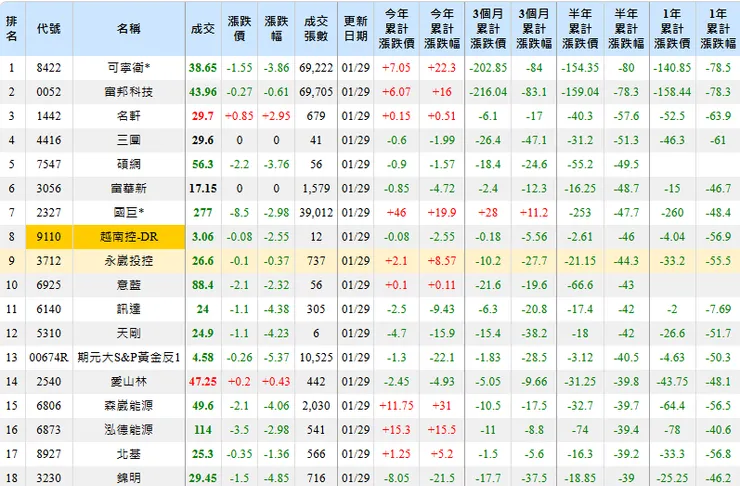The image size is (740, 486).
Task: Click -7.69 value in 訊達 row
Action: point(718,309)
